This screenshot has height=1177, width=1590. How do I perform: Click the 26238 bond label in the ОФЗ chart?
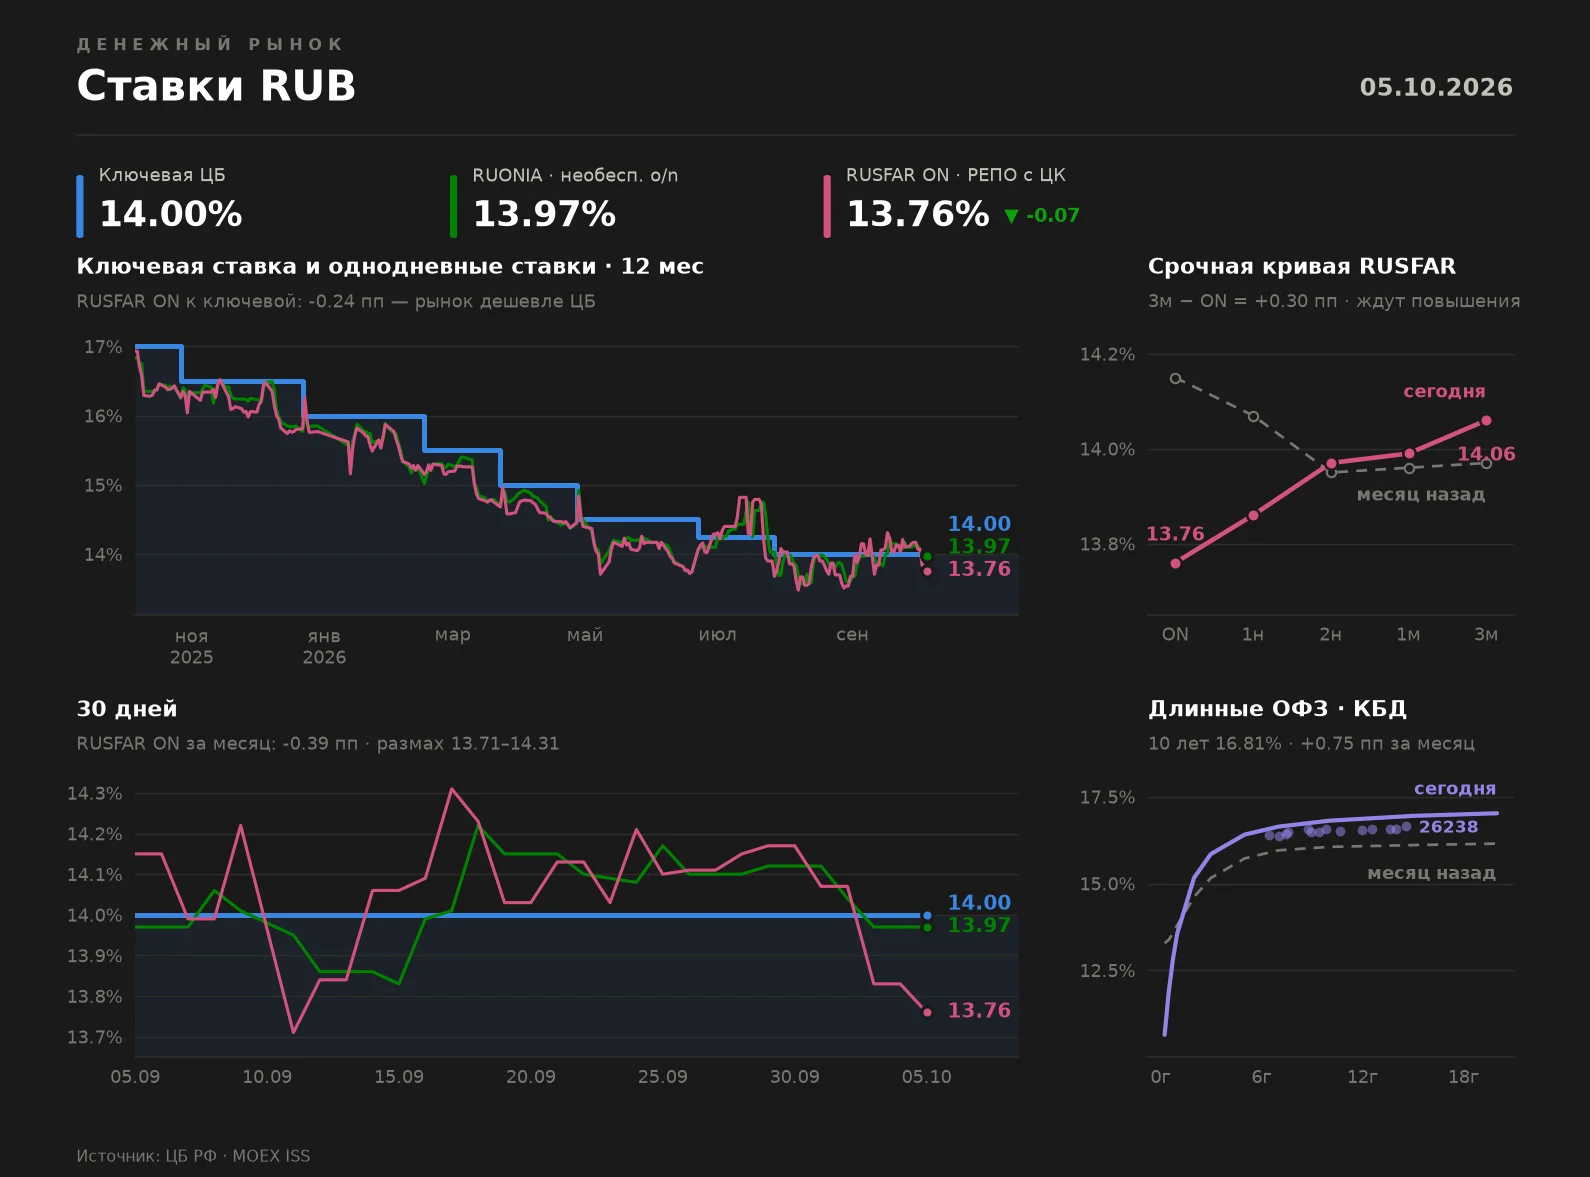click(1448, 826)
